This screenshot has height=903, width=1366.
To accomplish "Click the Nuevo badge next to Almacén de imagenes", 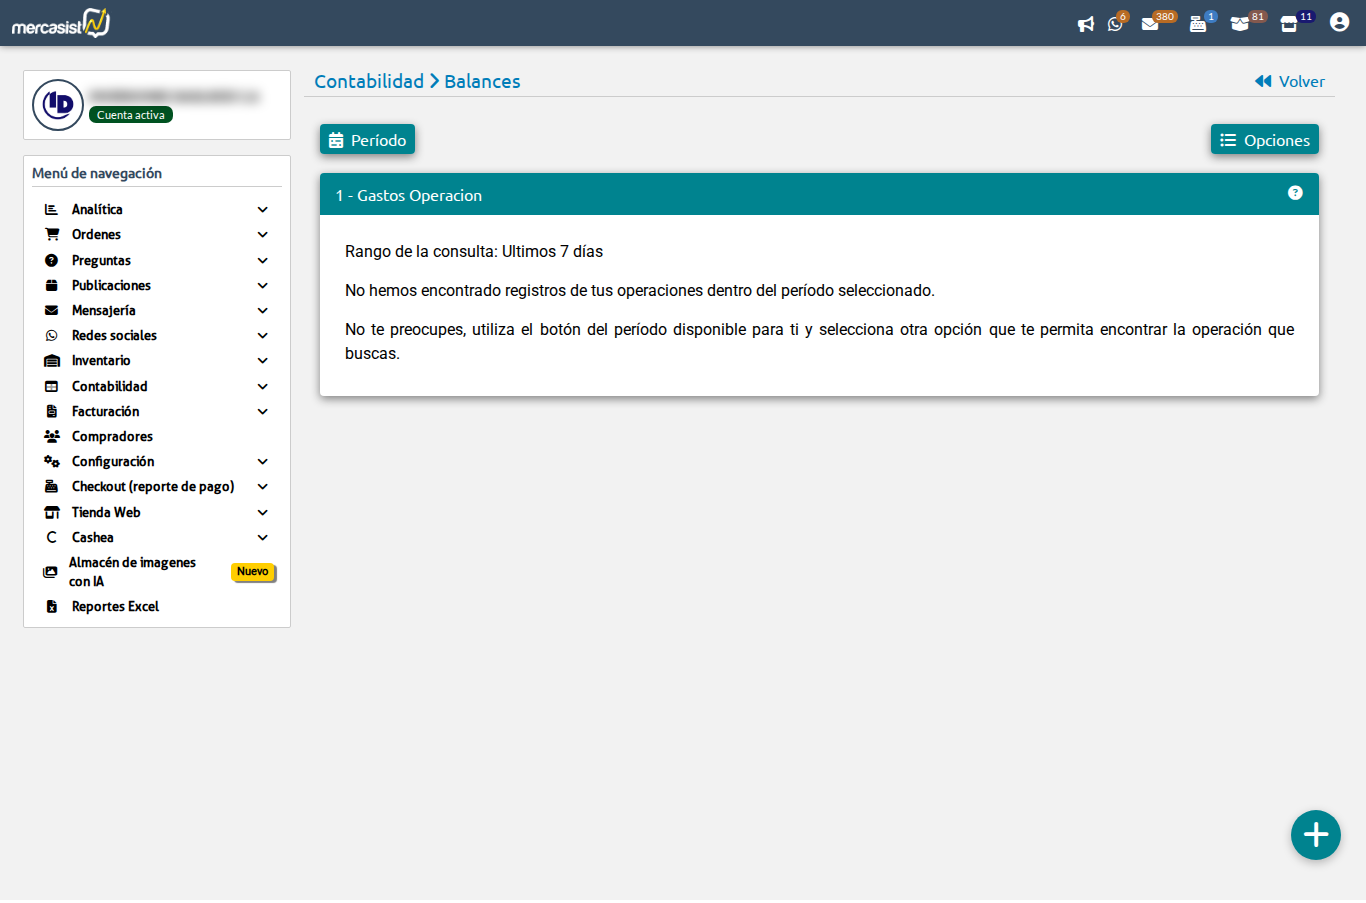I will [x=253, y=572].
